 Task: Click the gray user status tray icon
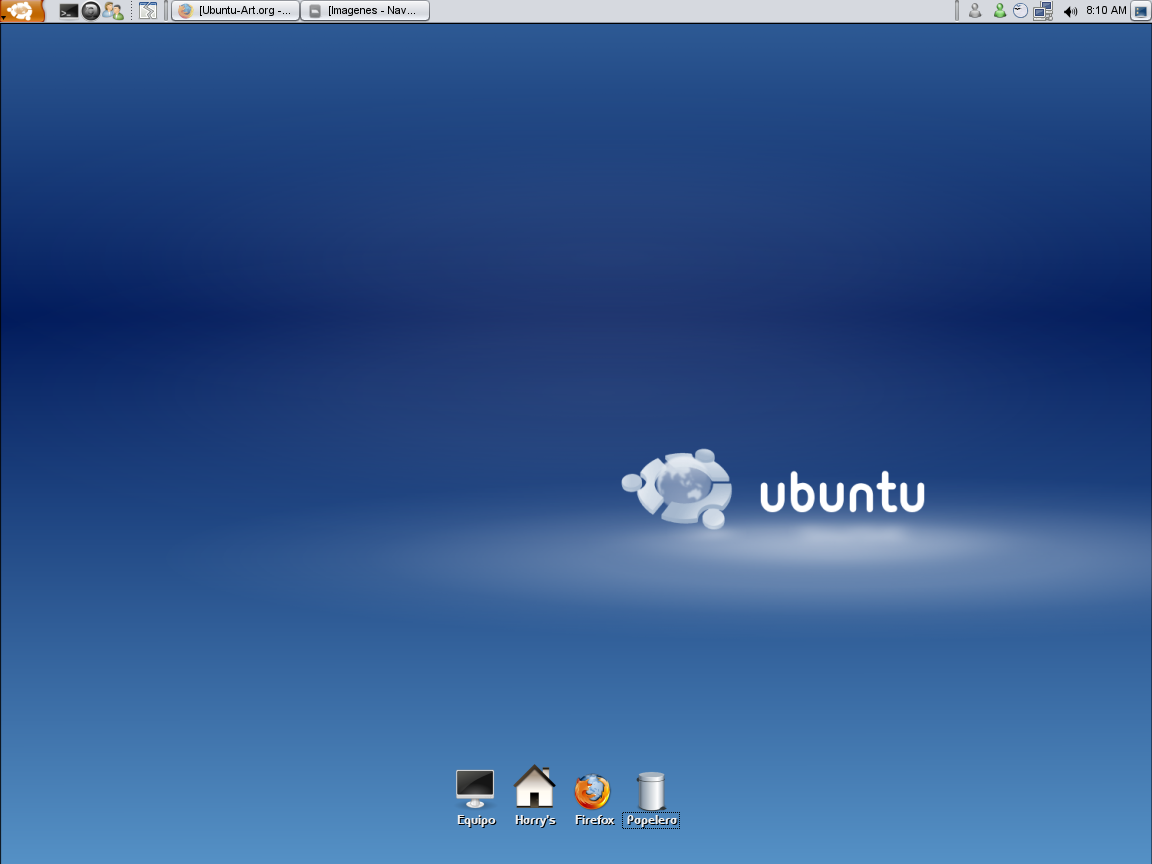(975, 11)
